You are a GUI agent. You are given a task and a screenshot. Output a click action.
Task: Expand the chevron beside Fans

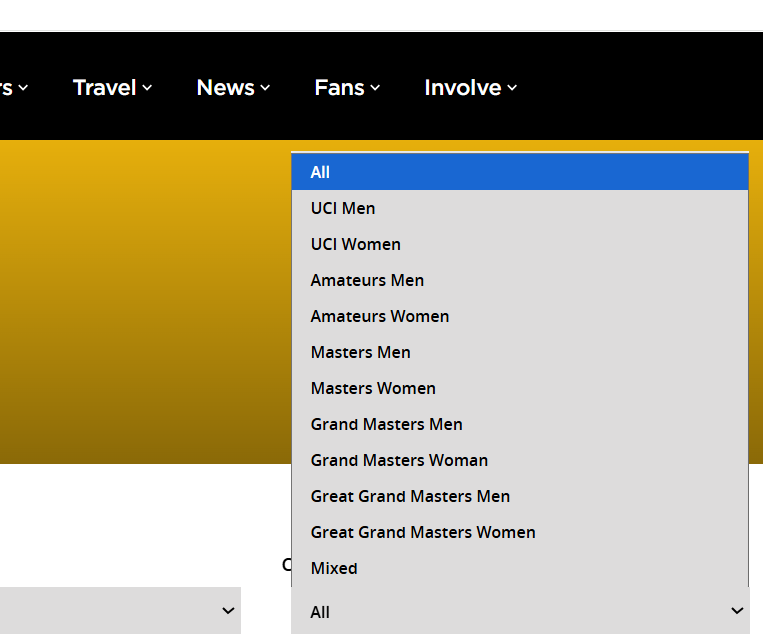coord(375,88)
